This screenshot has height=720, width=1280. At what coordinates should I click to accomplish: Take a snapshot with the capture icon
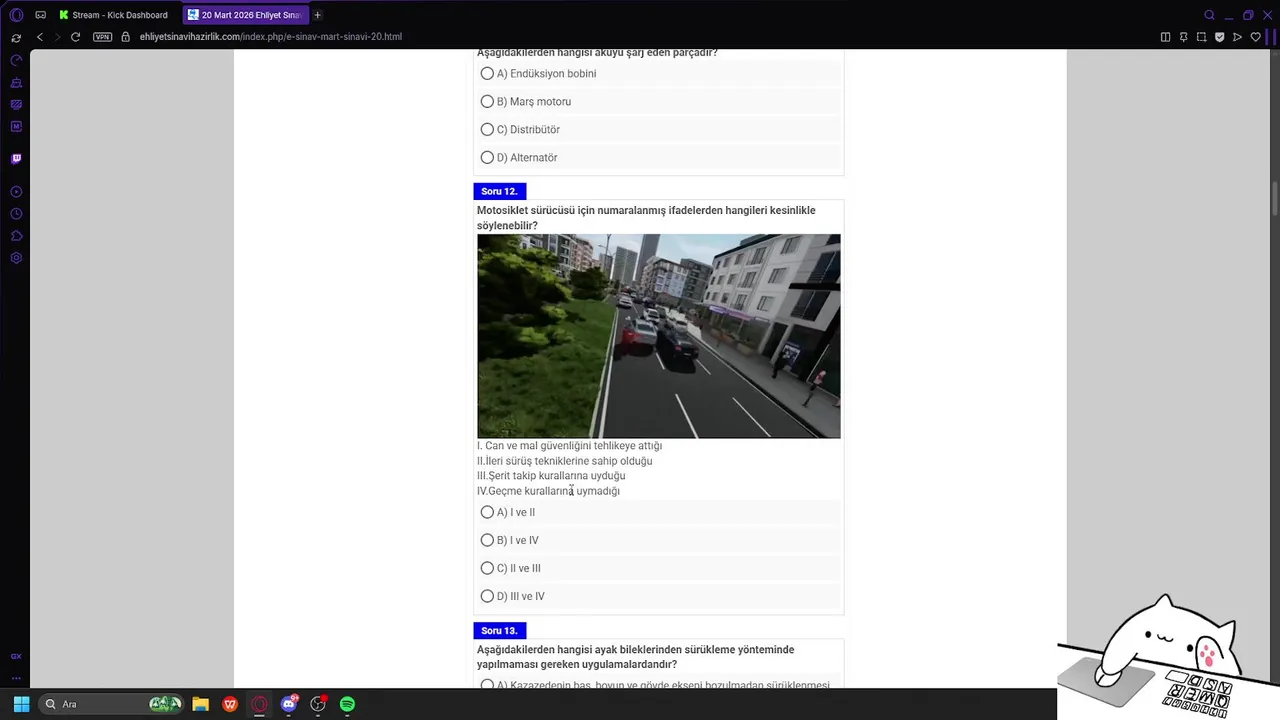point(1201,37)
